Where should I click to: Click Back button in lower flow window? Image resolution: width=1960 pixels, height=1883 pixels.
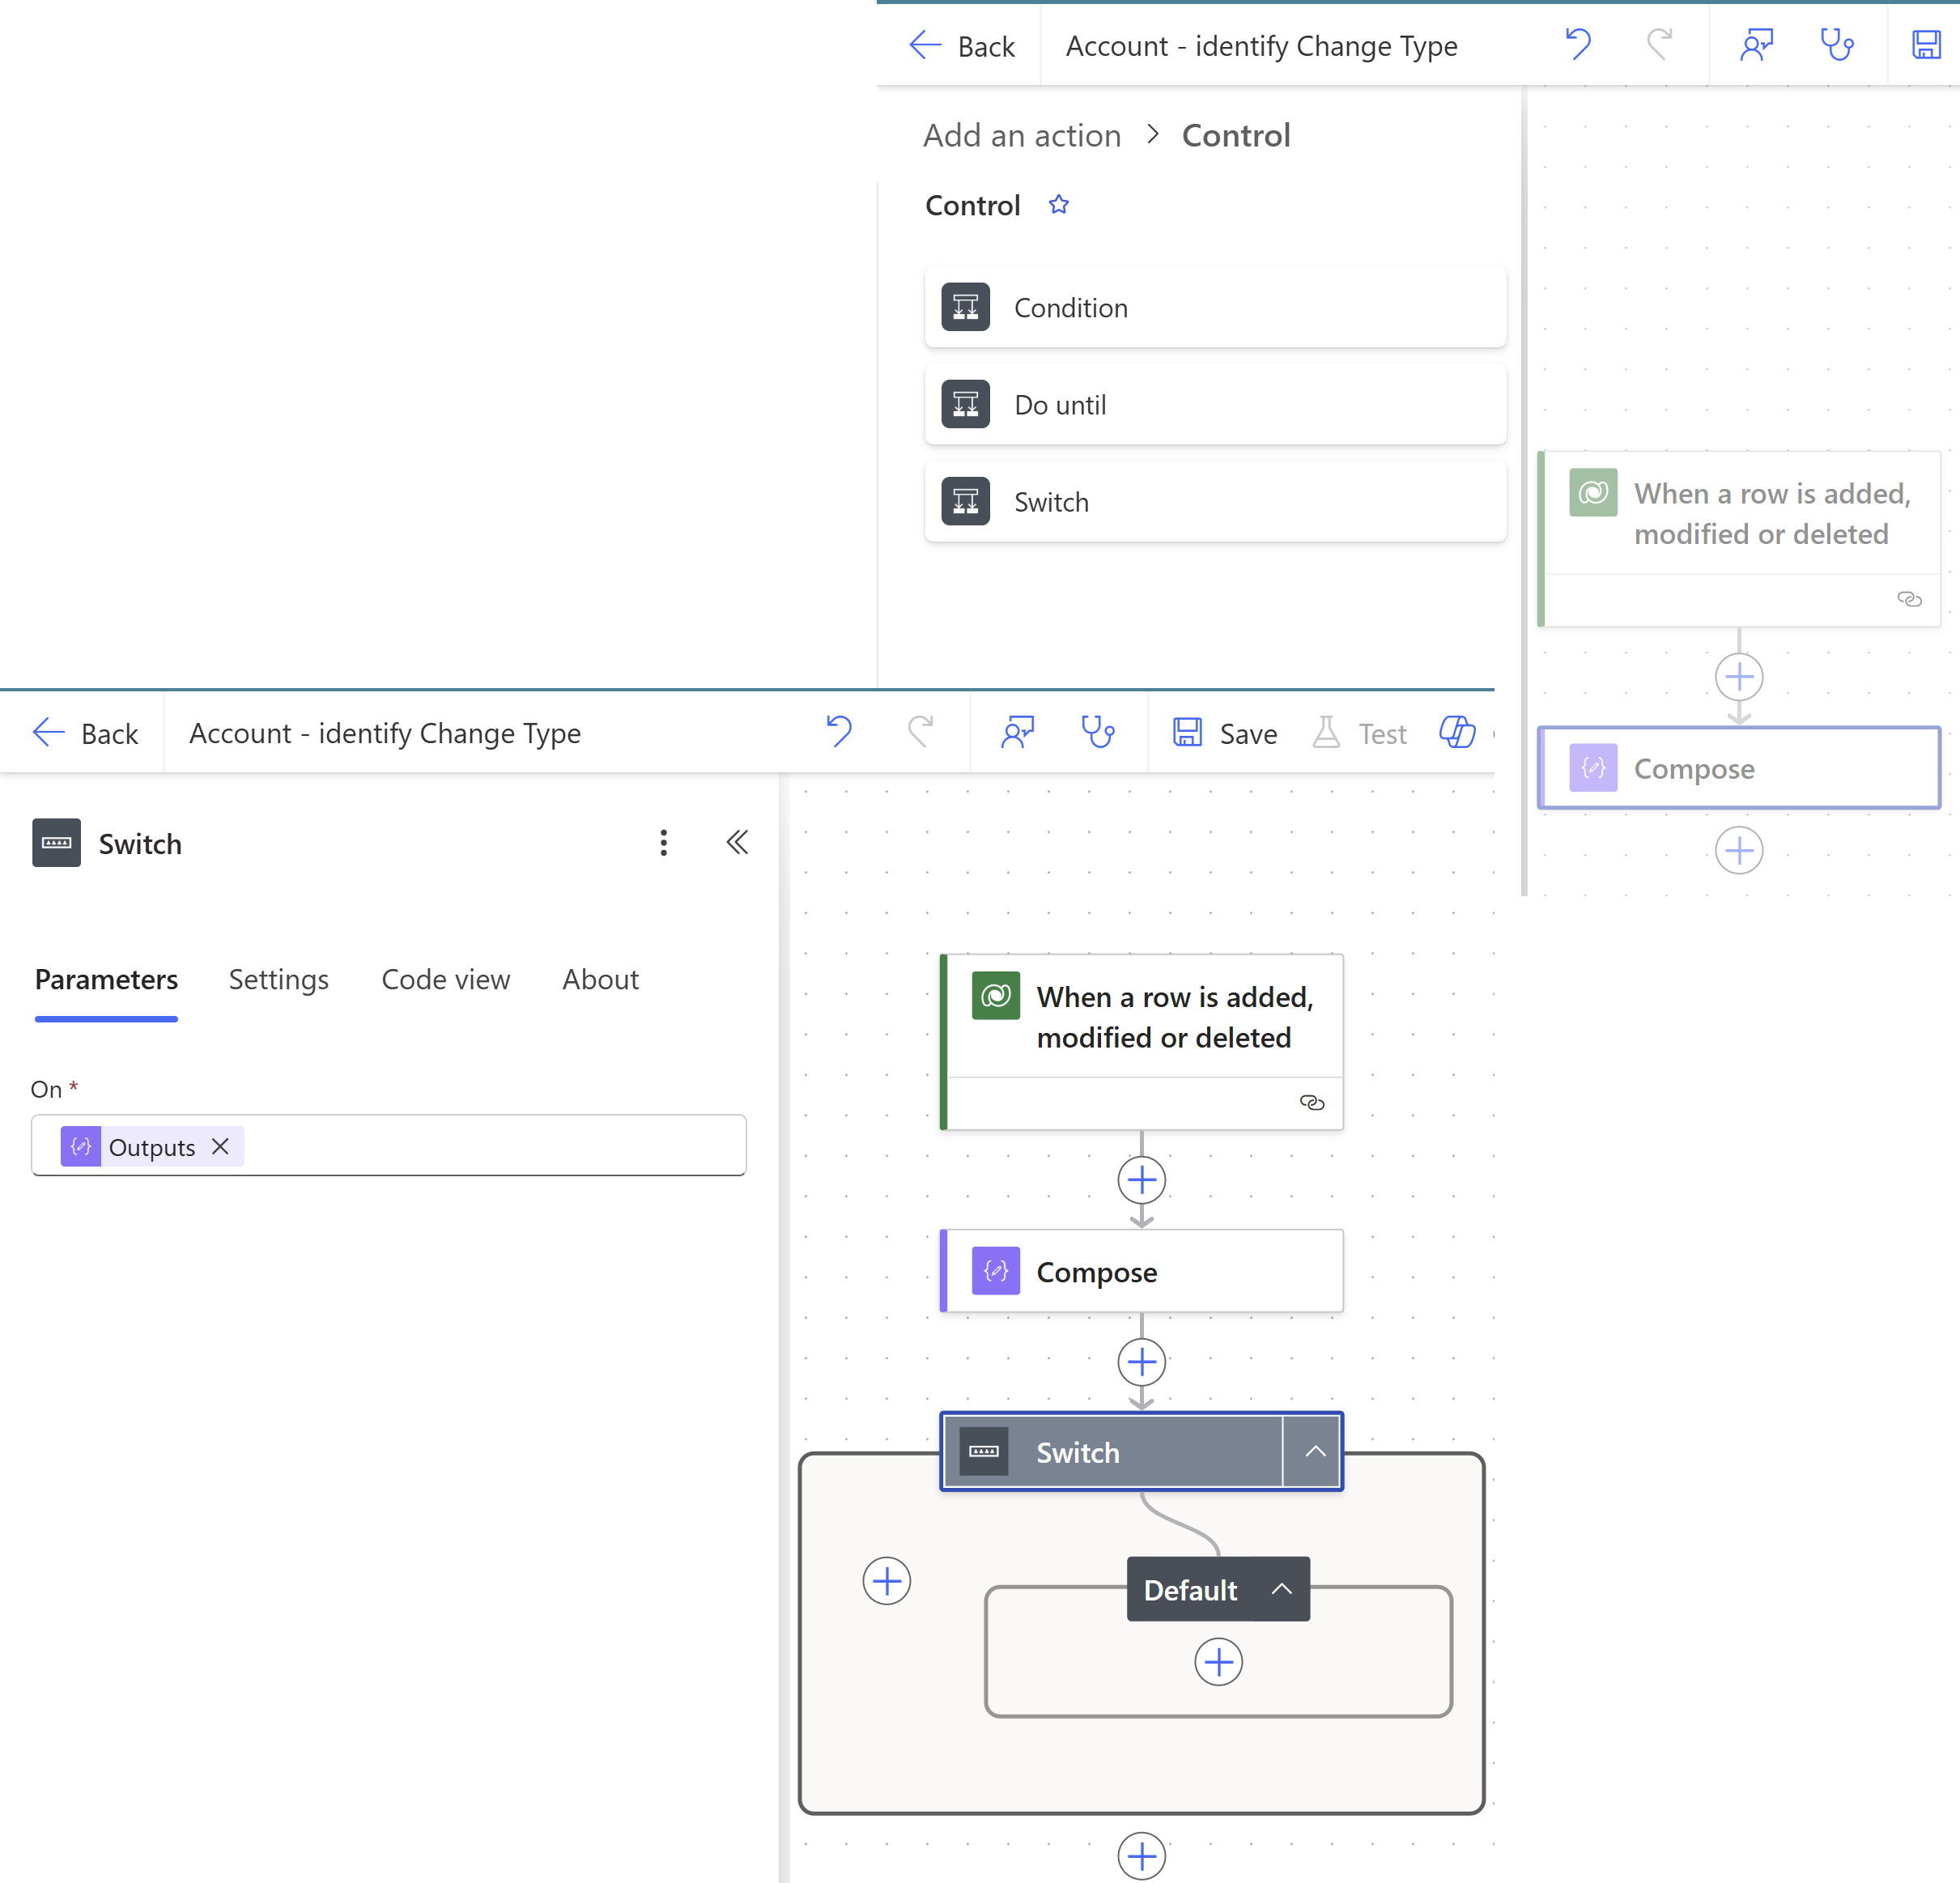(85, 733)
